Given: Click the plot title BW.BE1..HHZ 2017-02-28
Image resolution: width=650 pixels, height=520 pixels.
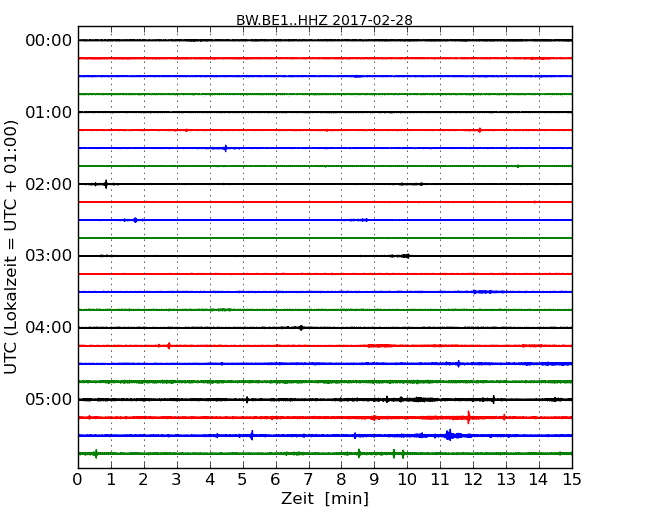Looking at the screenshot, I should [x=324, y=20].
